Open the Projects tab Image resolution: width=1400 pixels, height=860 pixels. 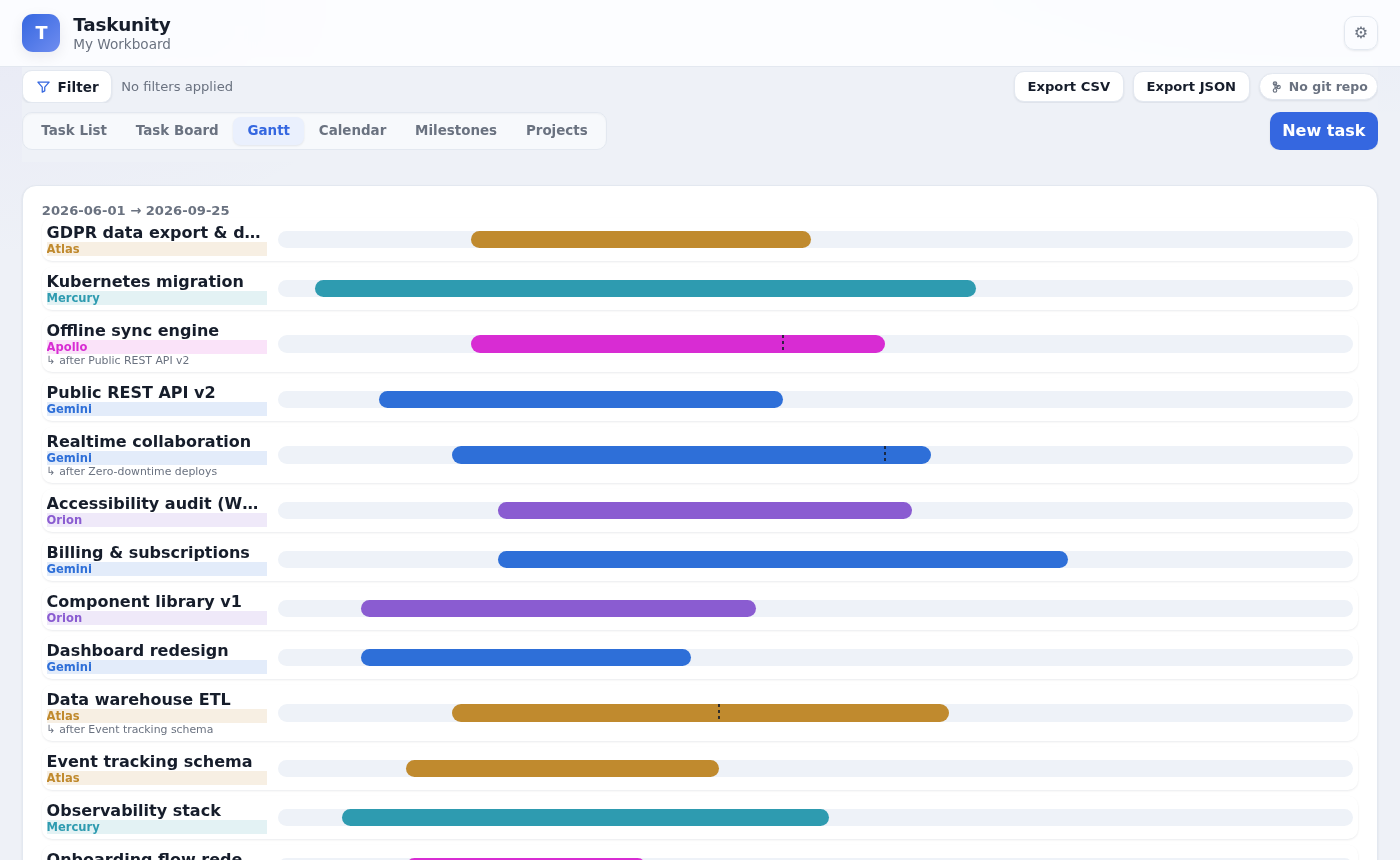[x=557, y=131]
